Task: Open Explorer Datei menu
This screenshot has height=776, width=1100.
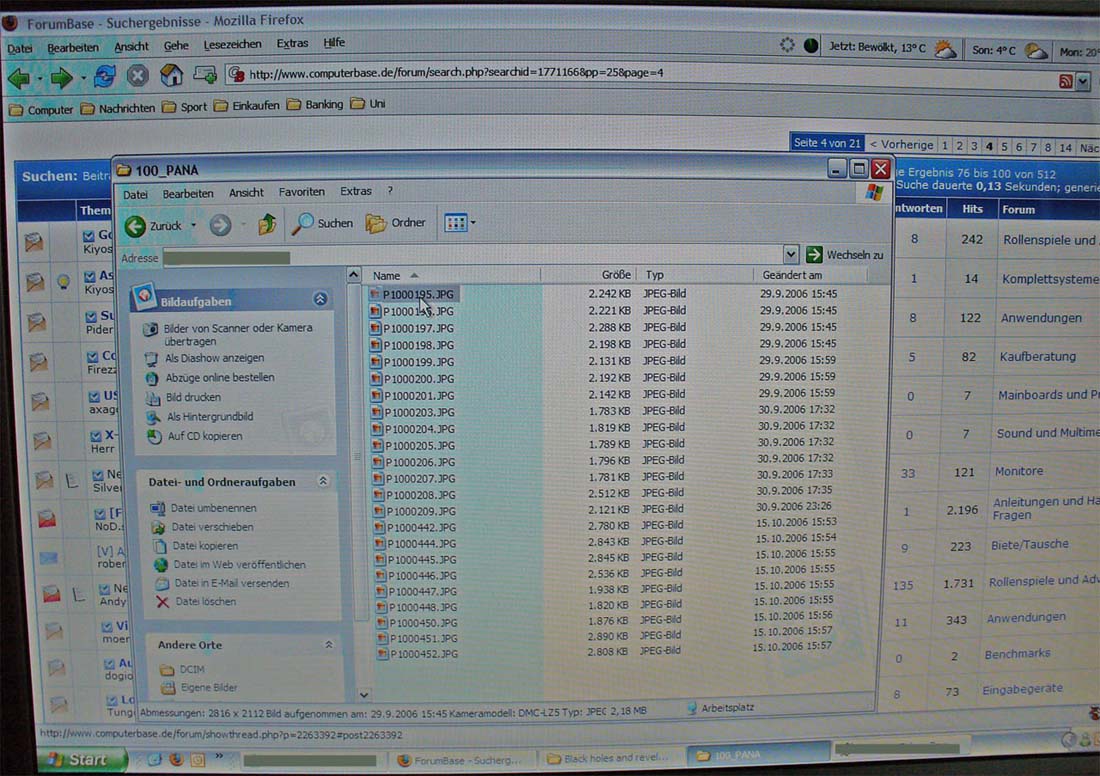Action: click(x=135, y=194)
